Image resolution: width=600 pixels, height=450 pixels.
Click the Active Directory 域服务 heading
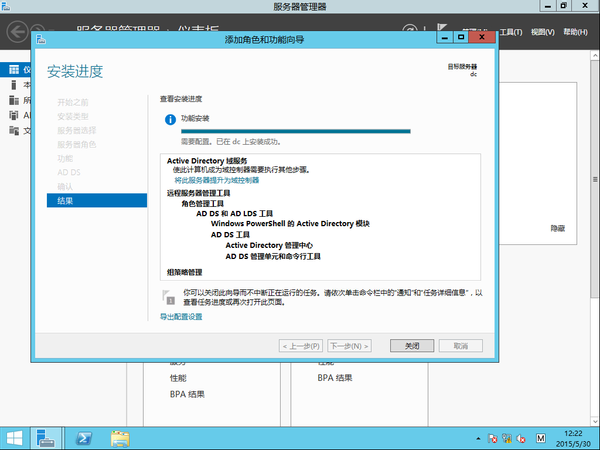207,161
